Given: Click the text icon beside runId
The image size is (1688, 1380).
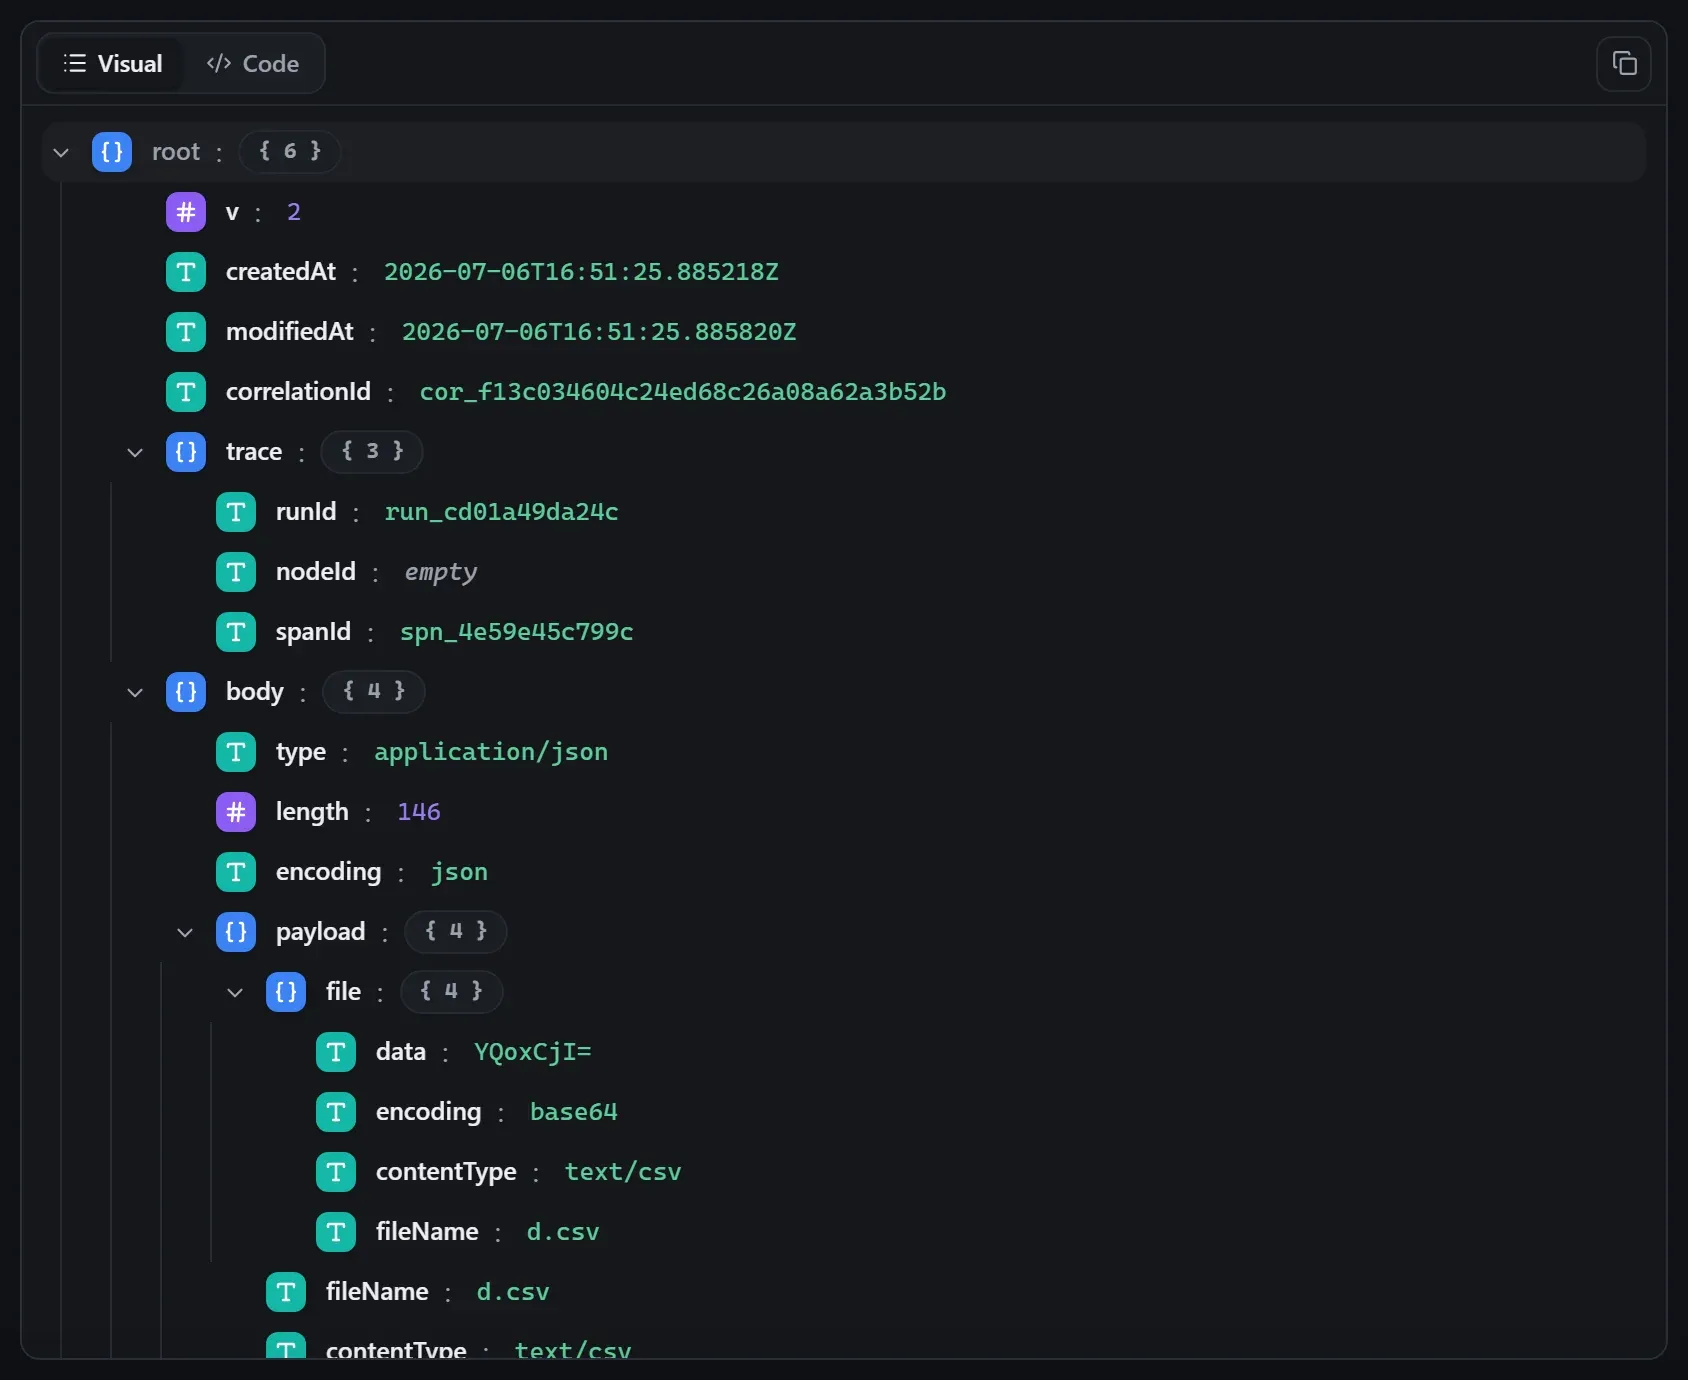Looking at the screenshot, I should [x=236, y=512].
